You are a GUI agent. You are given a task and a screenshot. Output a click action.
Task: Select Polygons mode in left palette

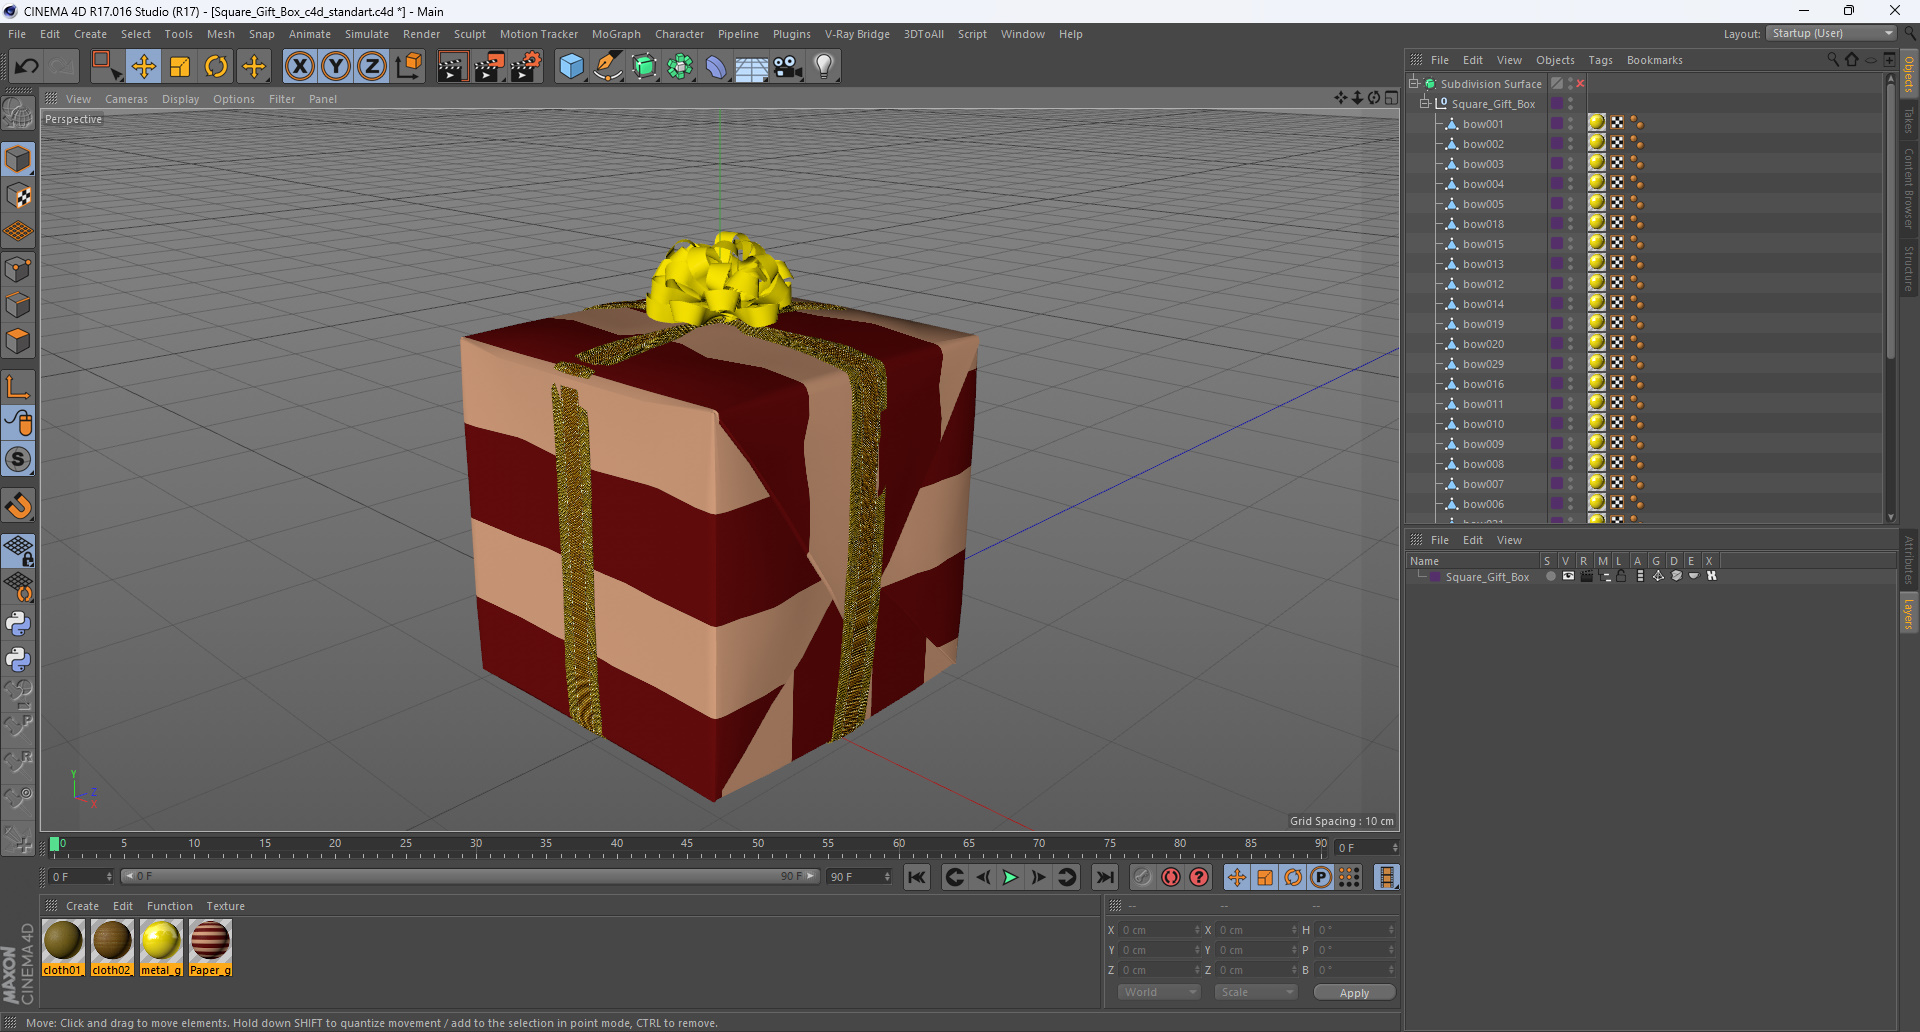click(x=18, y=341)
